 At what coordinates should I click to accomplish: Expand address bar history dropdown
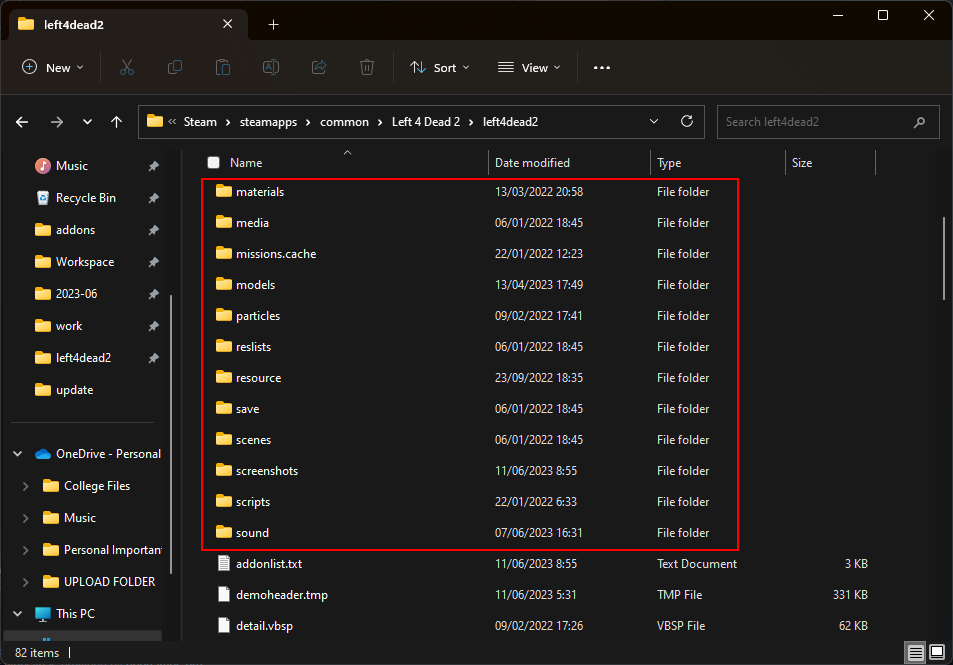654,122
